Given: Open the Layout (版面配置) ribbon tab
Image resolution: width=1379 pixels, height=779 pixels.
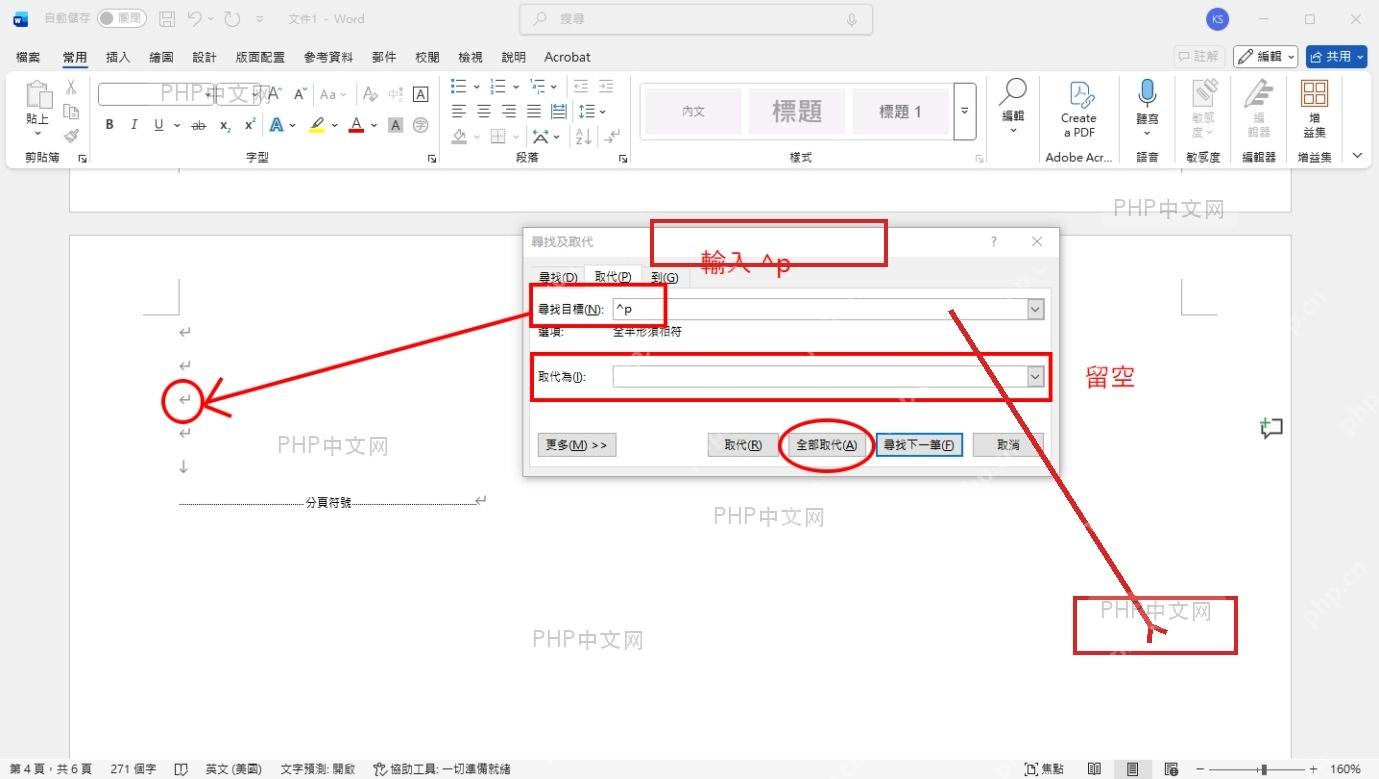Looking at the screenshot, I should tap(260, 57).
